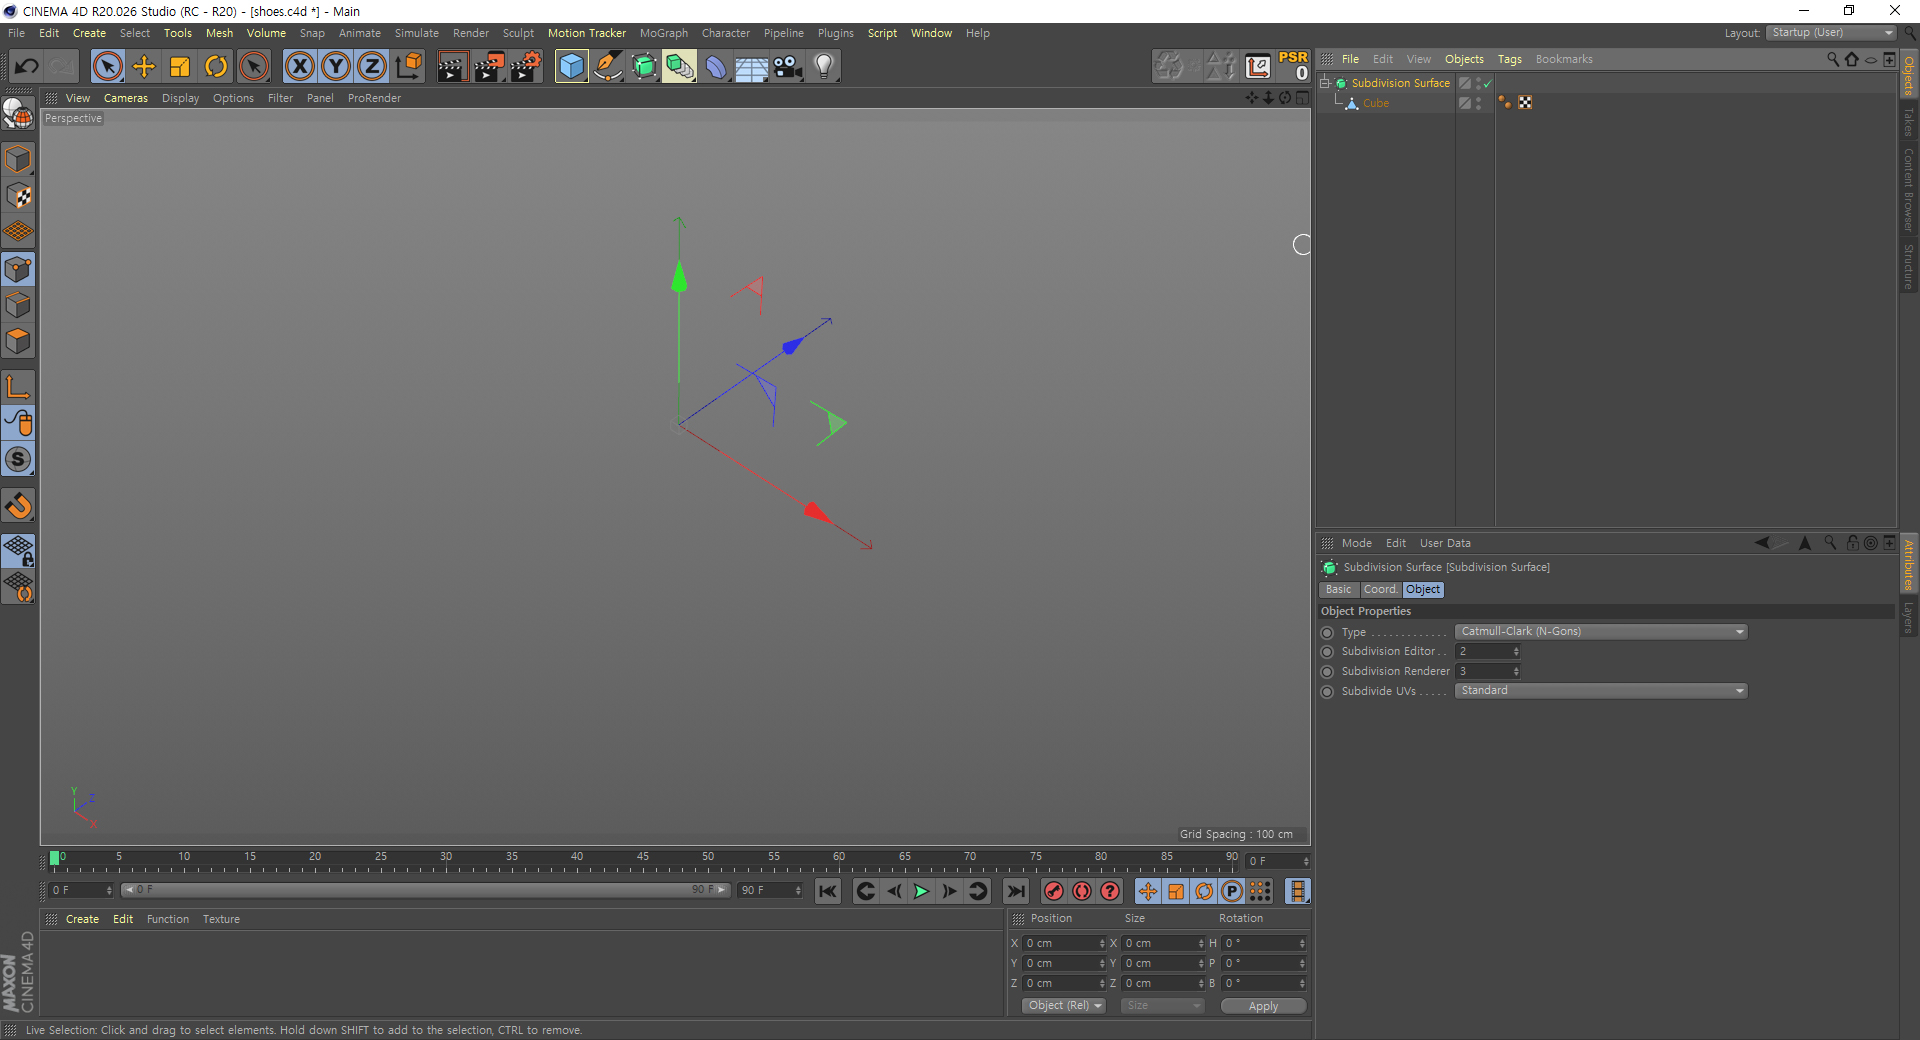Click the Make Editable icon
This screenshot has height=1040, width=1920.
pyautogui.click(x=18, y=113)
